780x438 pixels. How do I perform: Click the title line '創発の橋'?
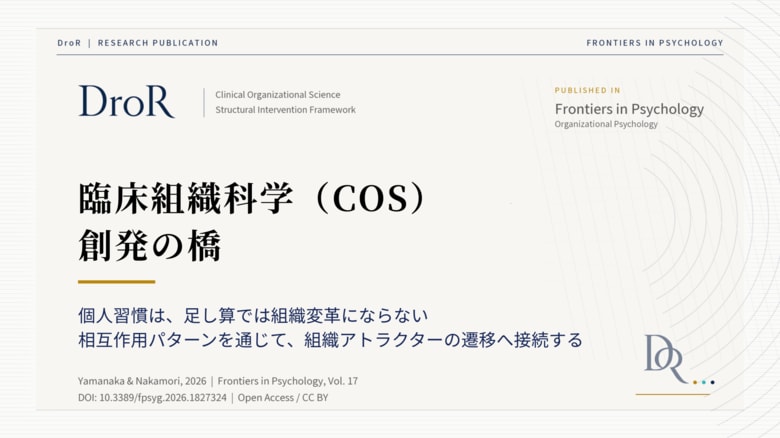click(x=150, y=245)
